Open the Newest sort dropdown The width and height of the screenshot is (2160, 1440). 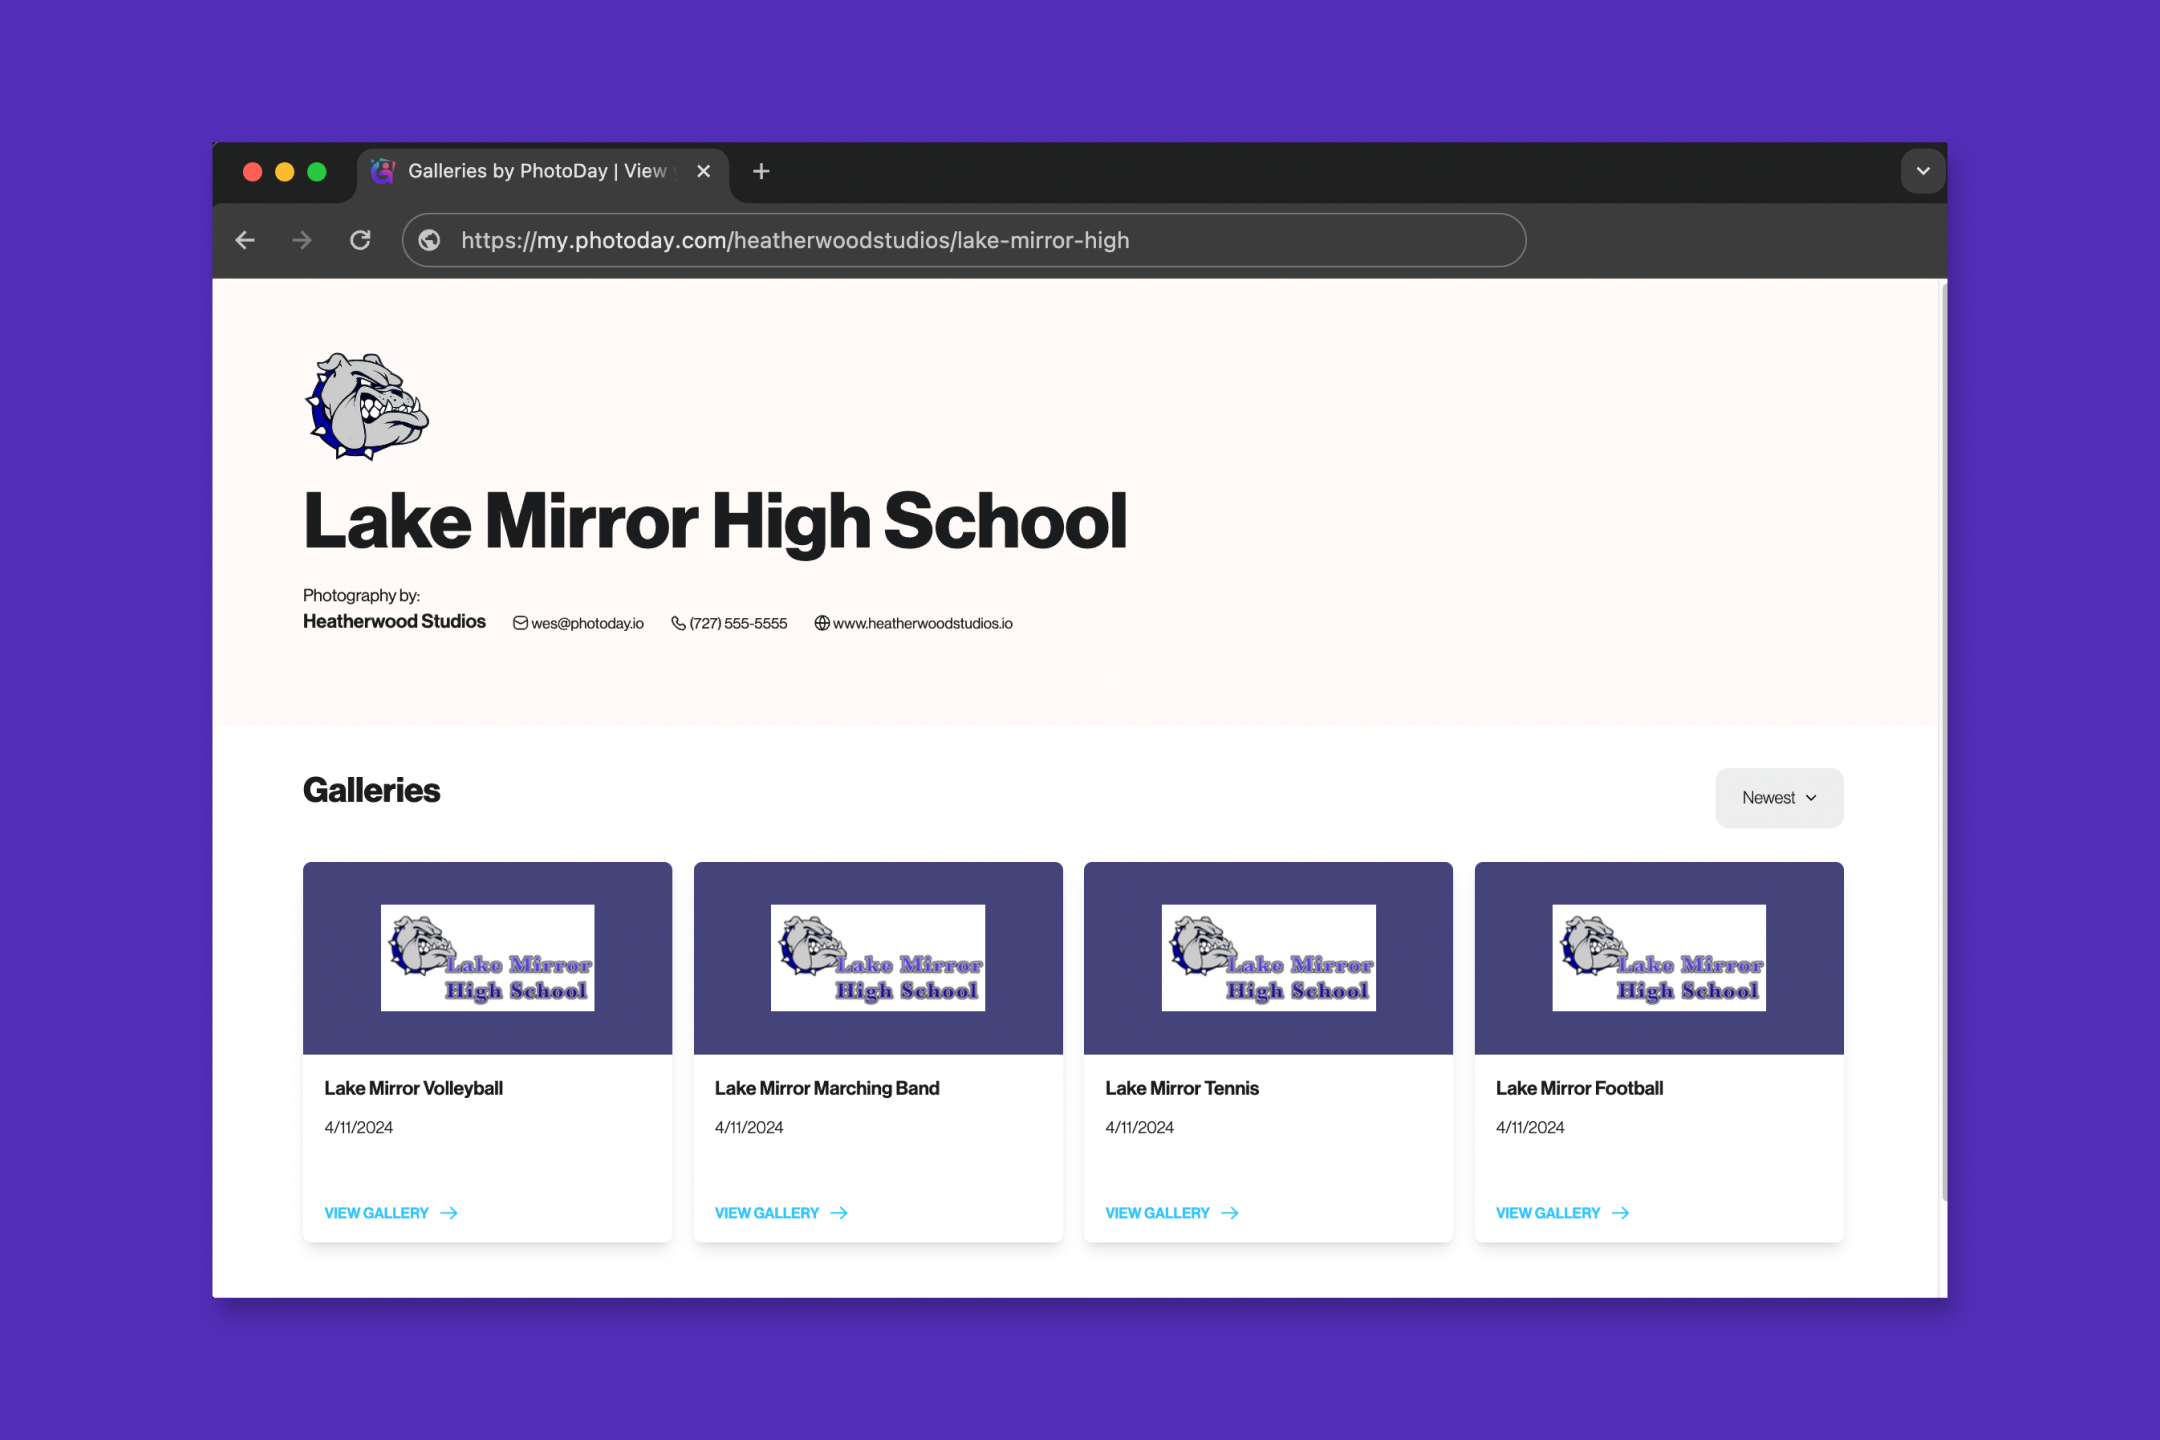click(1779, 798)
